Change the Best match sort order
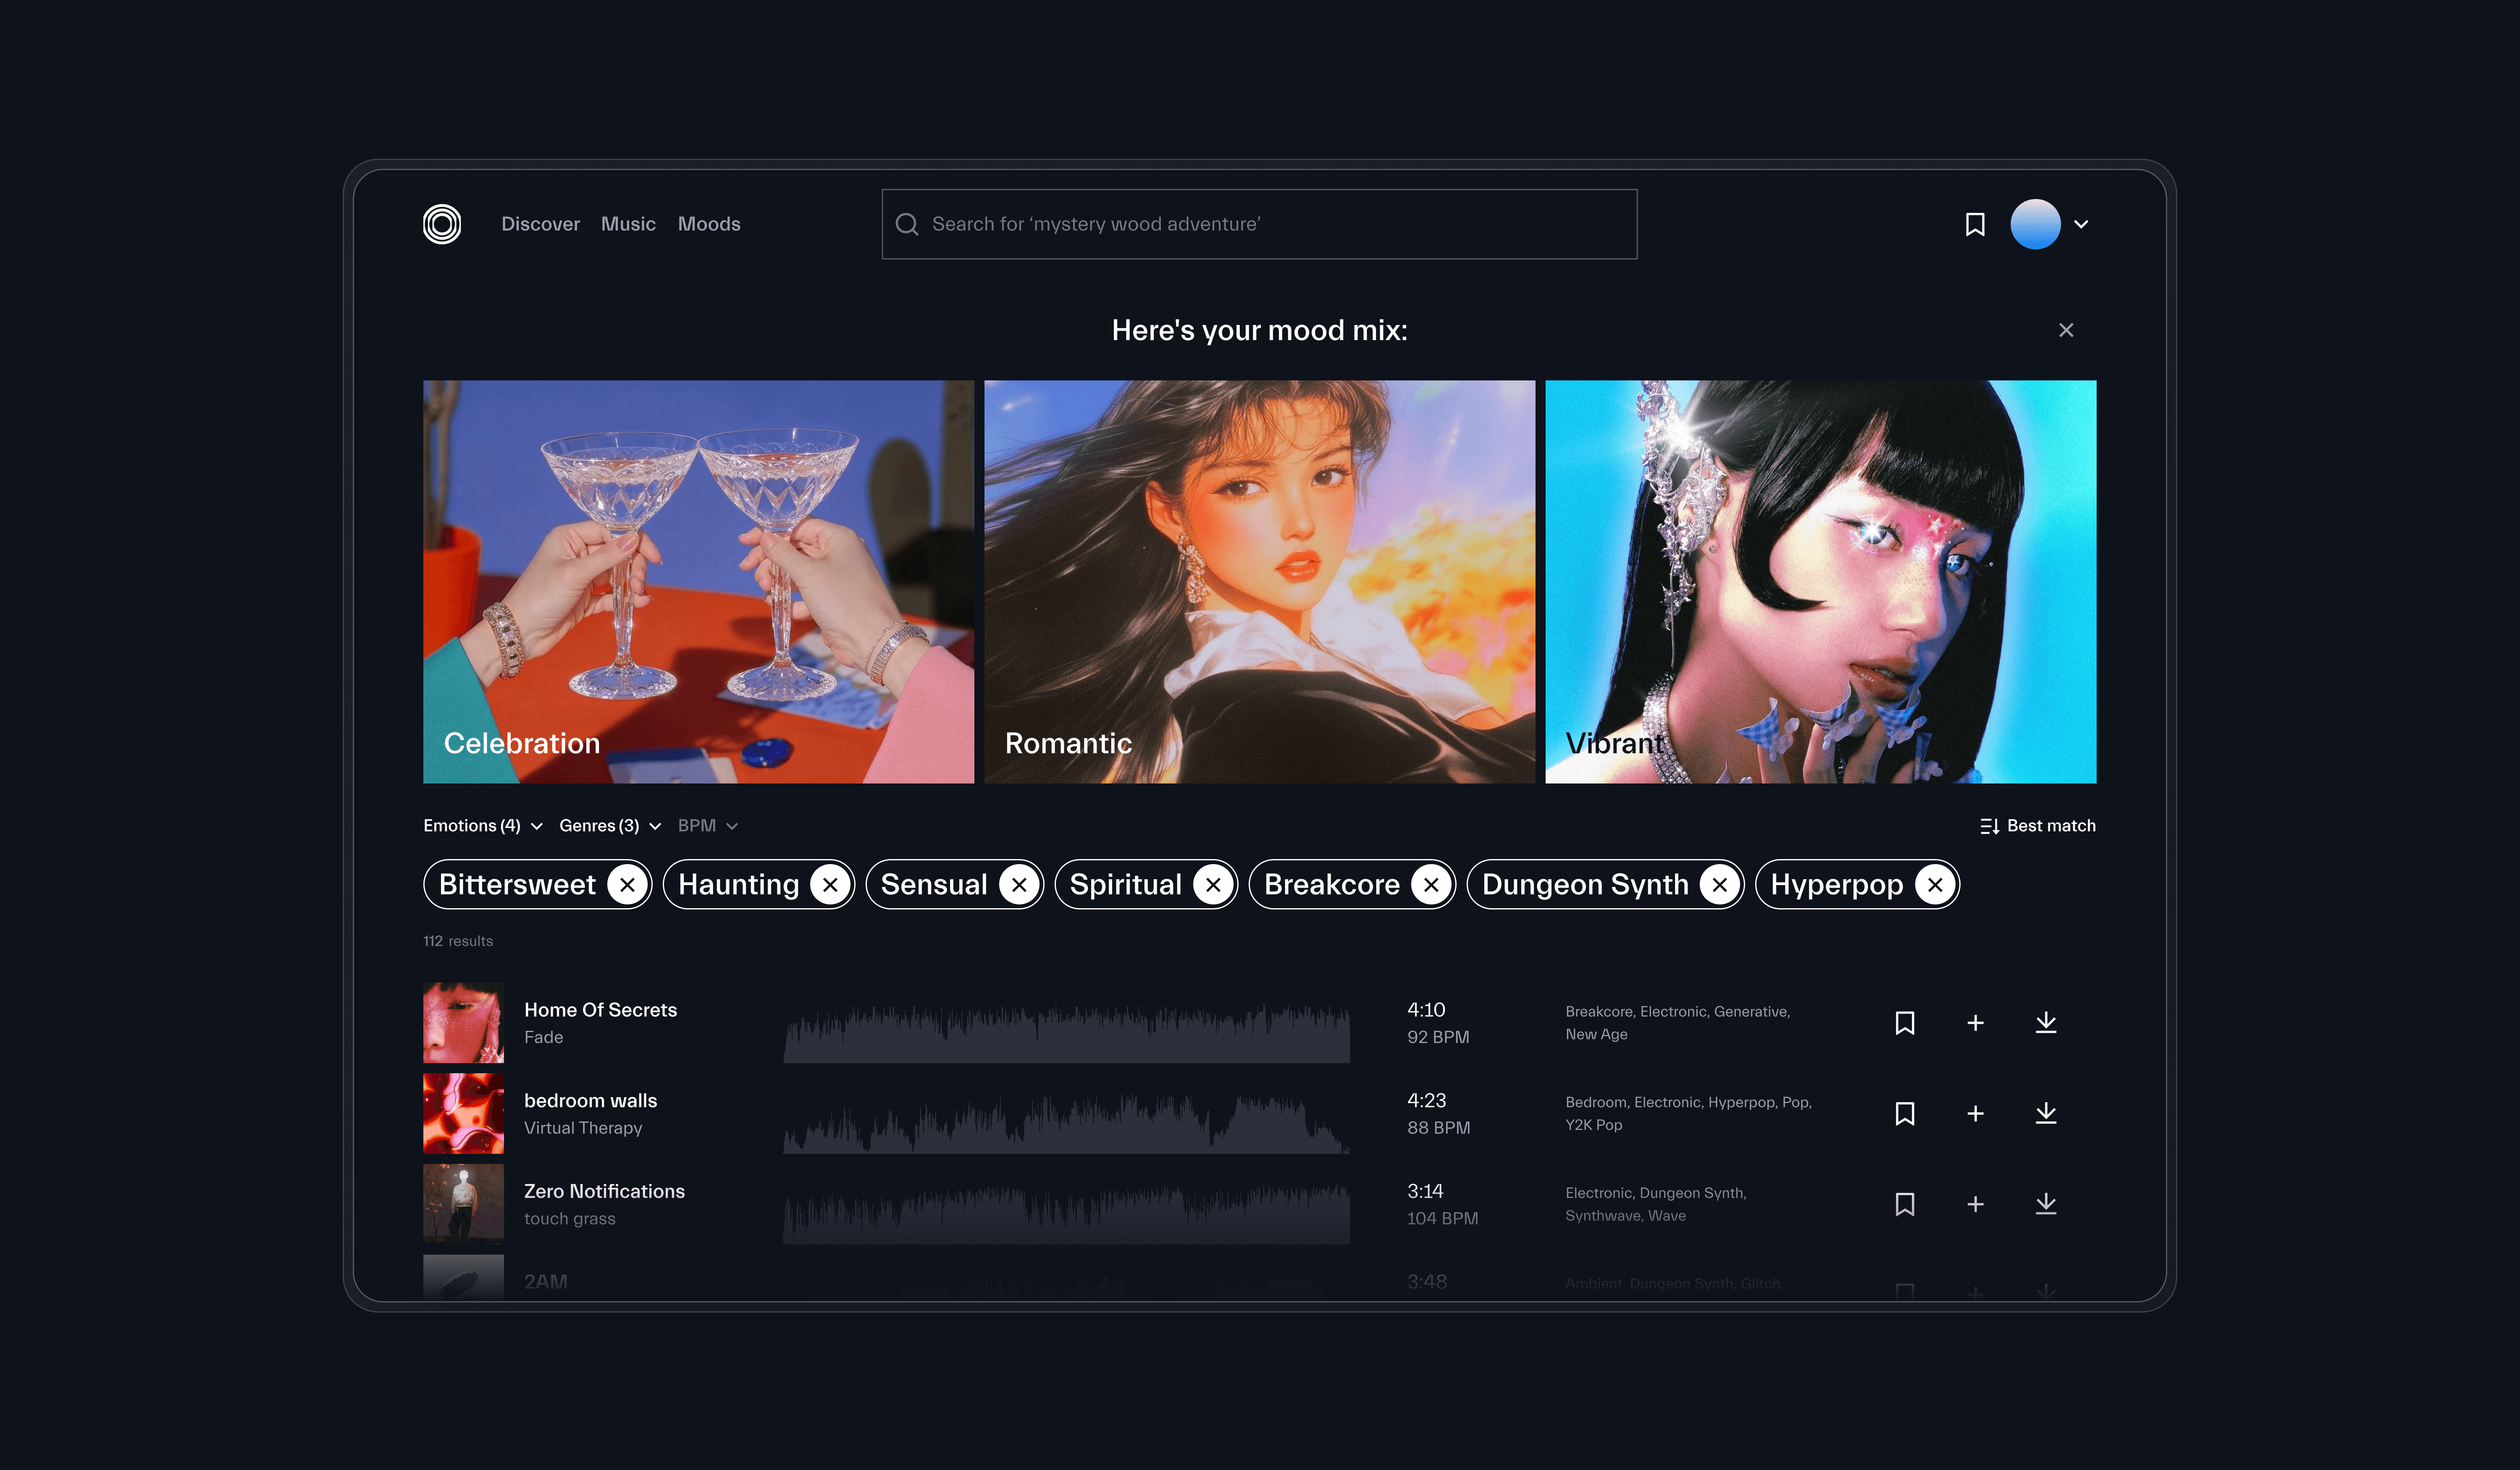2520x1470 pixels. pyautogui.click(x=2037, y=826)
